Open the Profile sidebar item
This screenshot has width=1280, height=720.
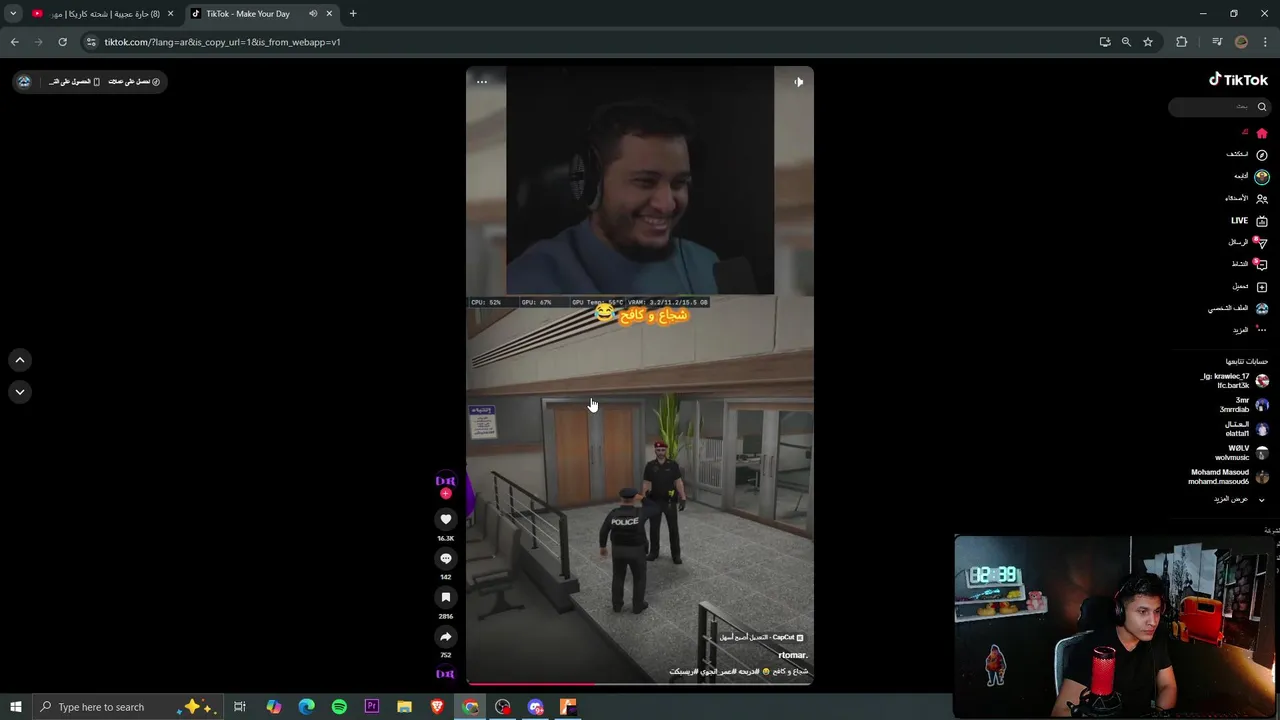[x=1238, y=308]
